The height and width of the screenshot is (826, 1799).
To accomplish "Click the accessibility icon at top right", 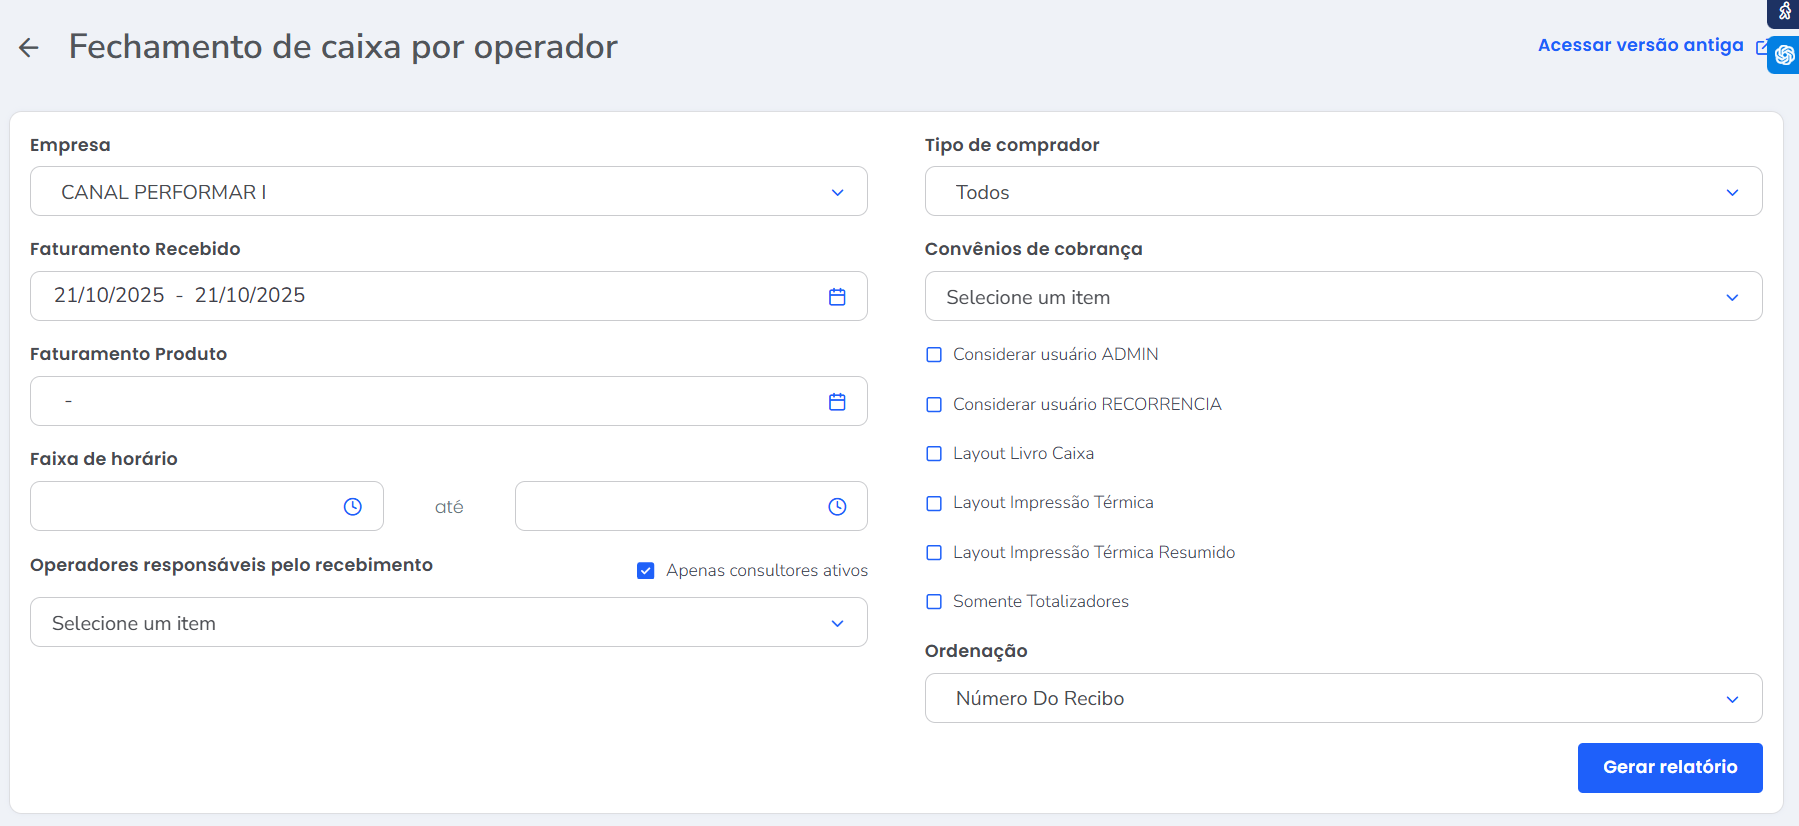I will coord(1785,12).
